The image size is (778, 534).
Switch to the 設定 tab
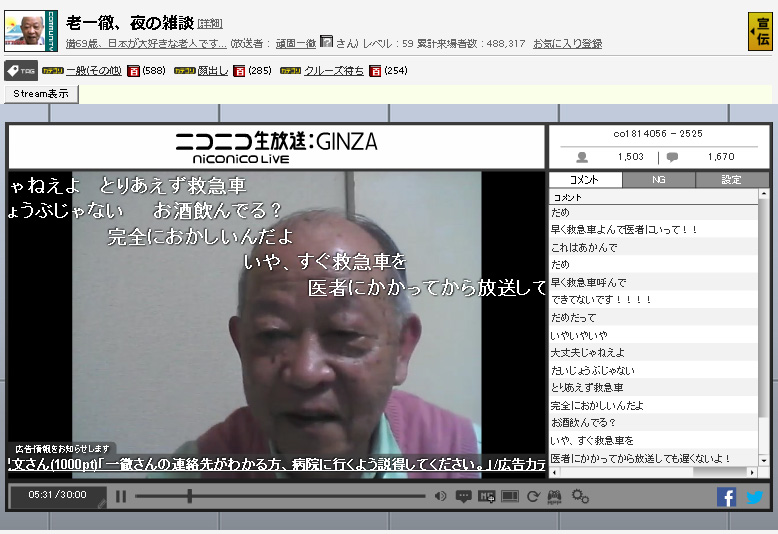tap(732, 180)
